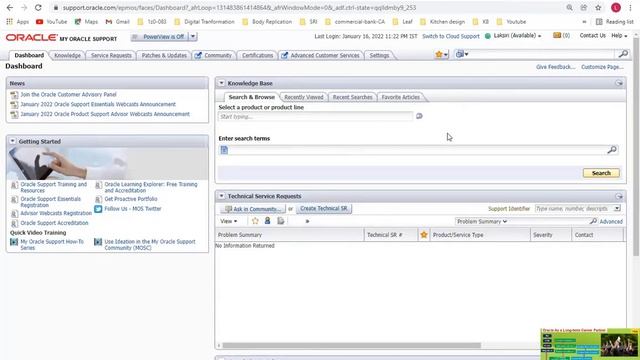This screenshot has width=640, height=360.
Task: Reload the page with the refresh icon
Action: click(x=38, y=7)
